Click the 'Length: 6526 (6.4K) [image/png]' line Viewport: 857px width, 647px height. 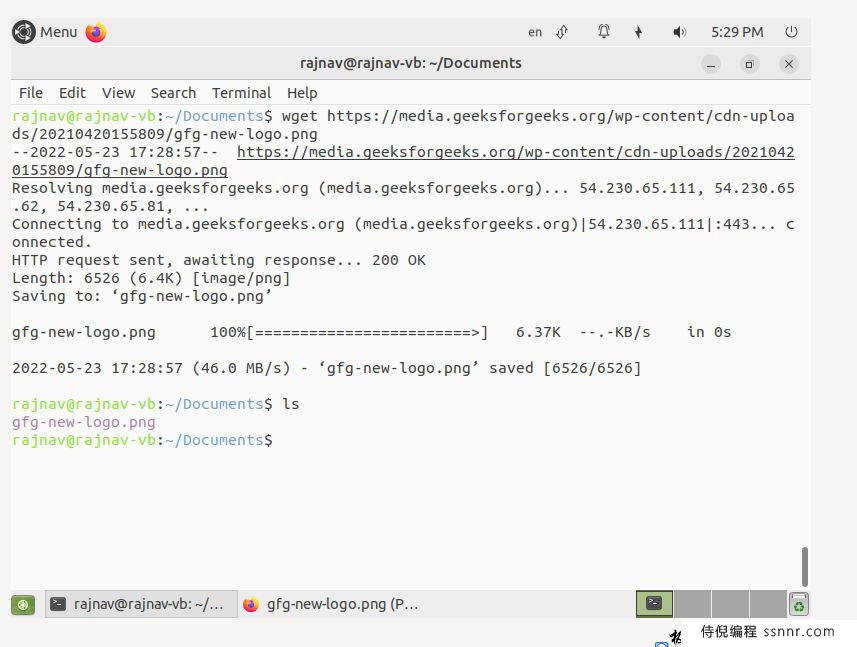coord(151,278)
